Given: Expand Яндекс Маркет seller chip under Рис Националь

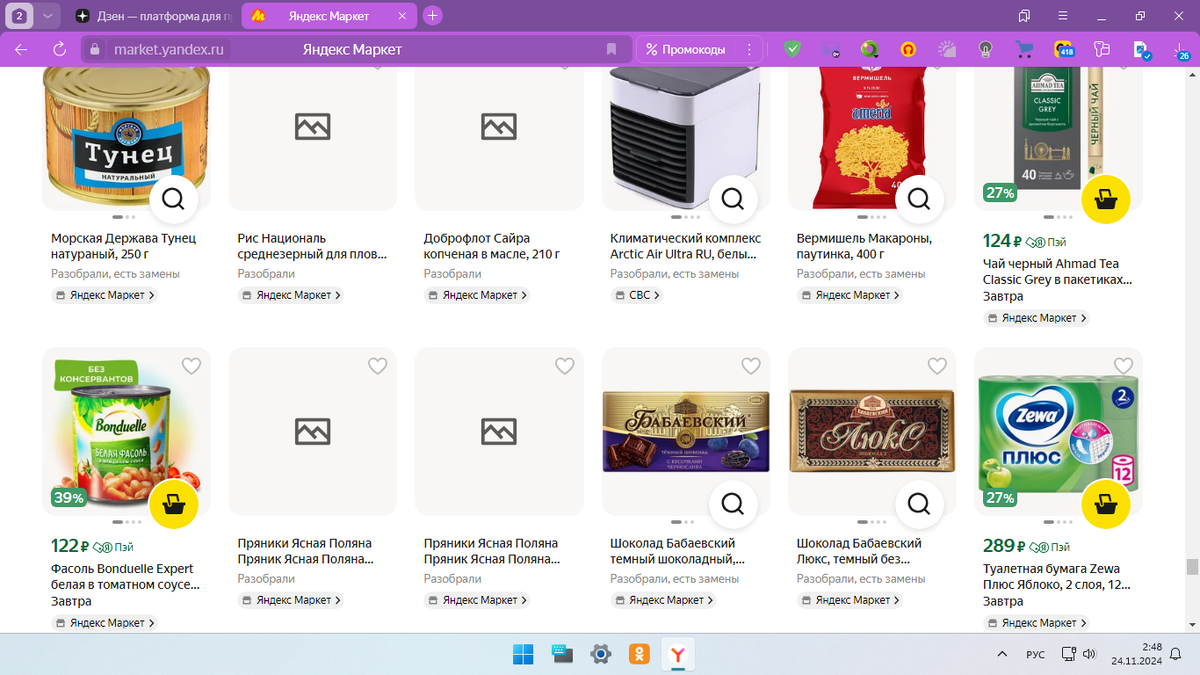Looking at the screenshot, I should pos(291,295).
